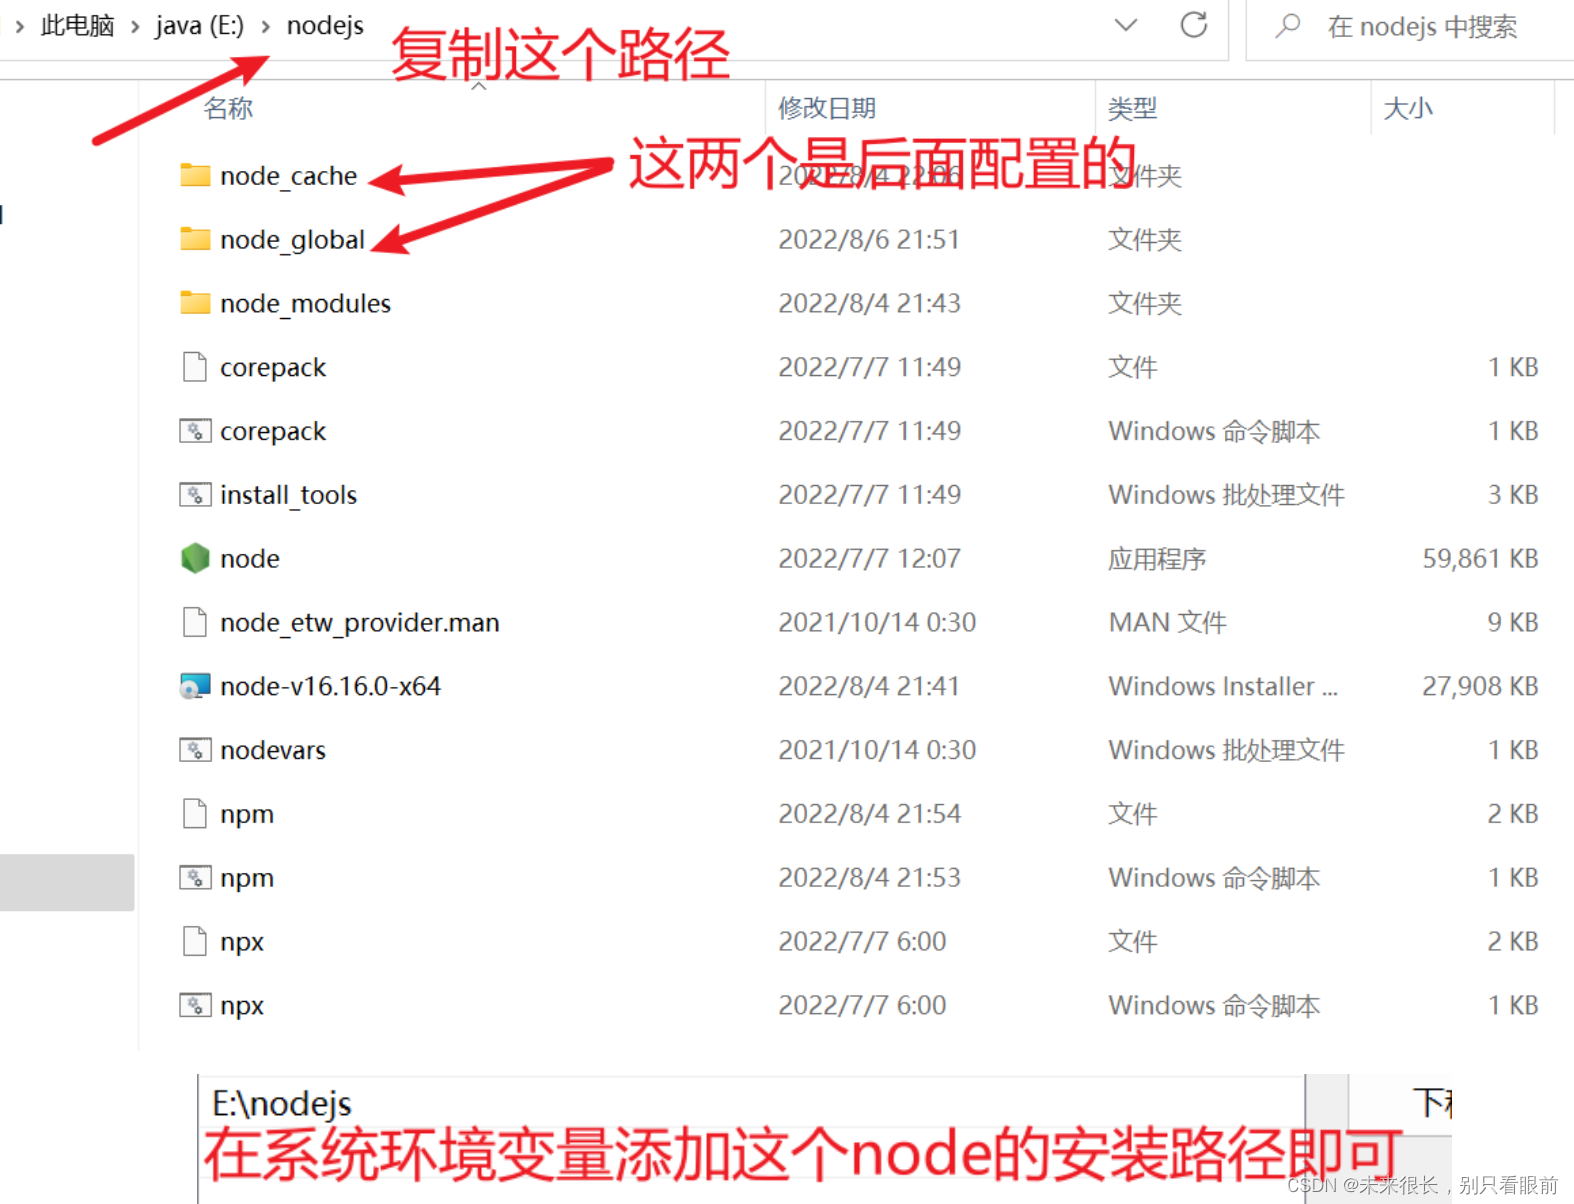Select the highlighted item in navigation pane

click(67, 882)
